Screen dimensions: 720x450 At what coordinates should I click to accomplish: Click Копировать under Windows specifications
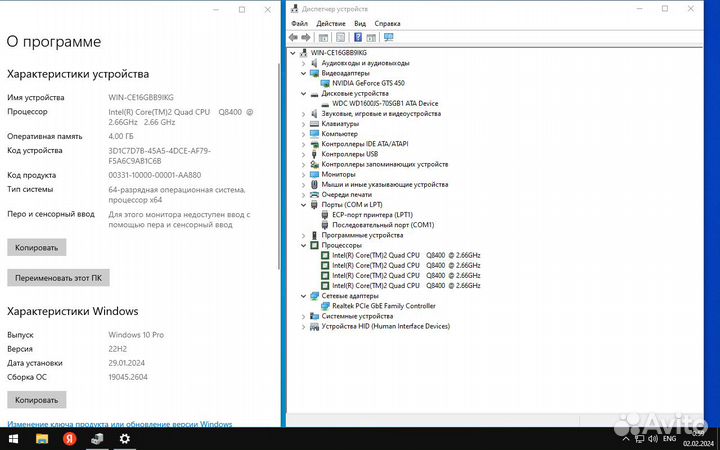[x=37, y=400]
